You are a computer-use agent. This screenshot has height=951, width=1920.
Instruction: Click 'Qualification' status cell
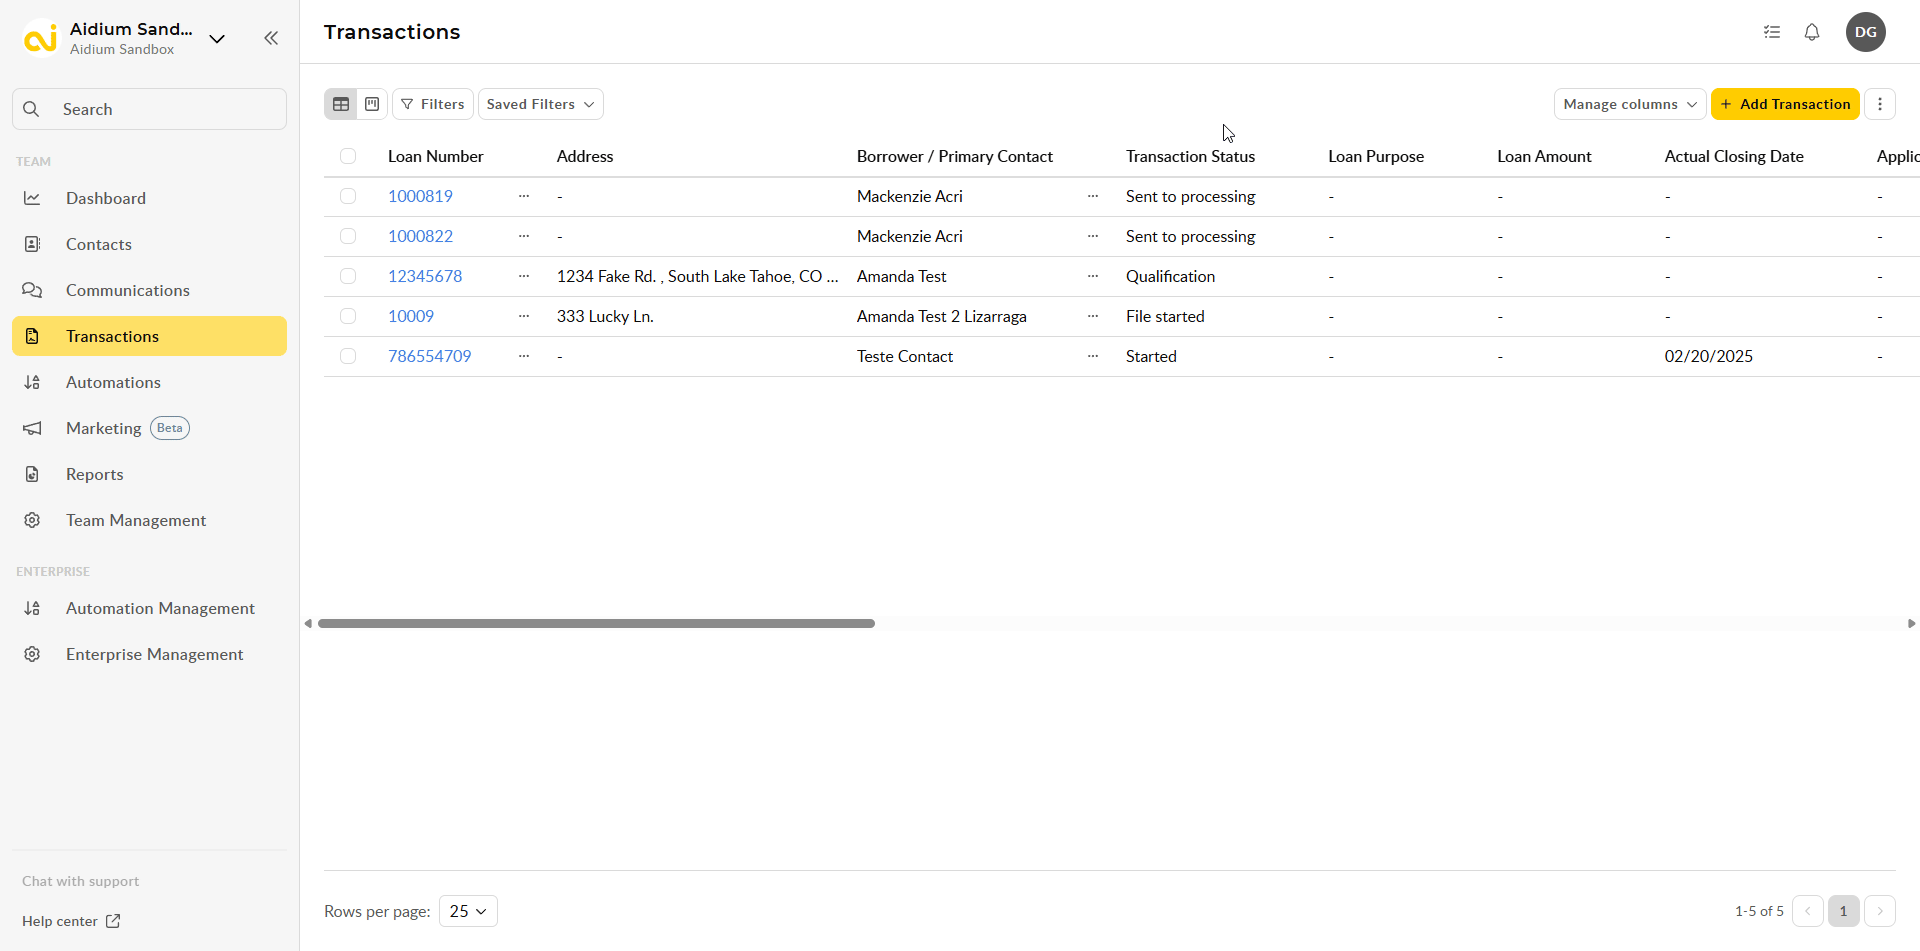pos(1170,276)
